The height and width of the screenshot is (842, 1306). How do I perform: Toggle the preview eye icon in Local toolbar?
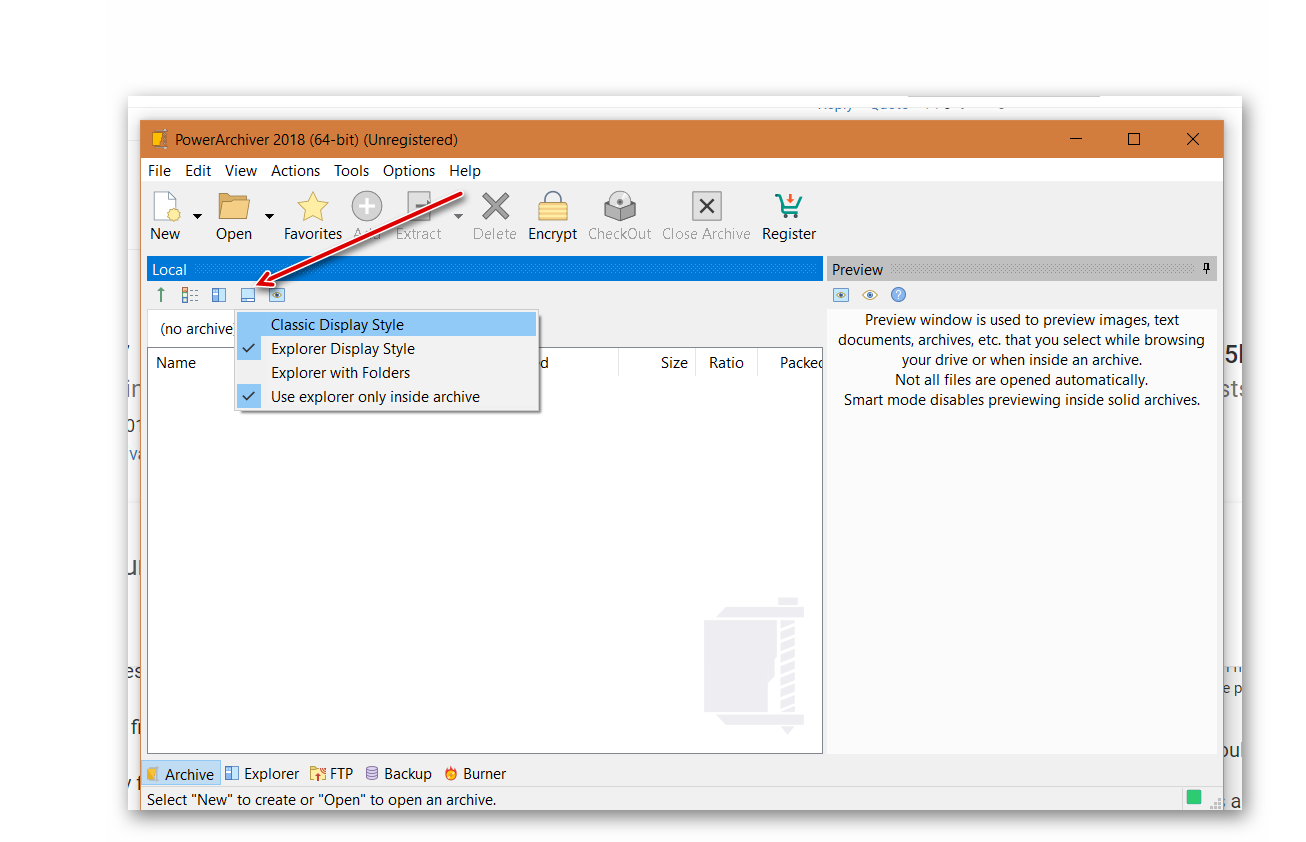(x=277, y=295)
